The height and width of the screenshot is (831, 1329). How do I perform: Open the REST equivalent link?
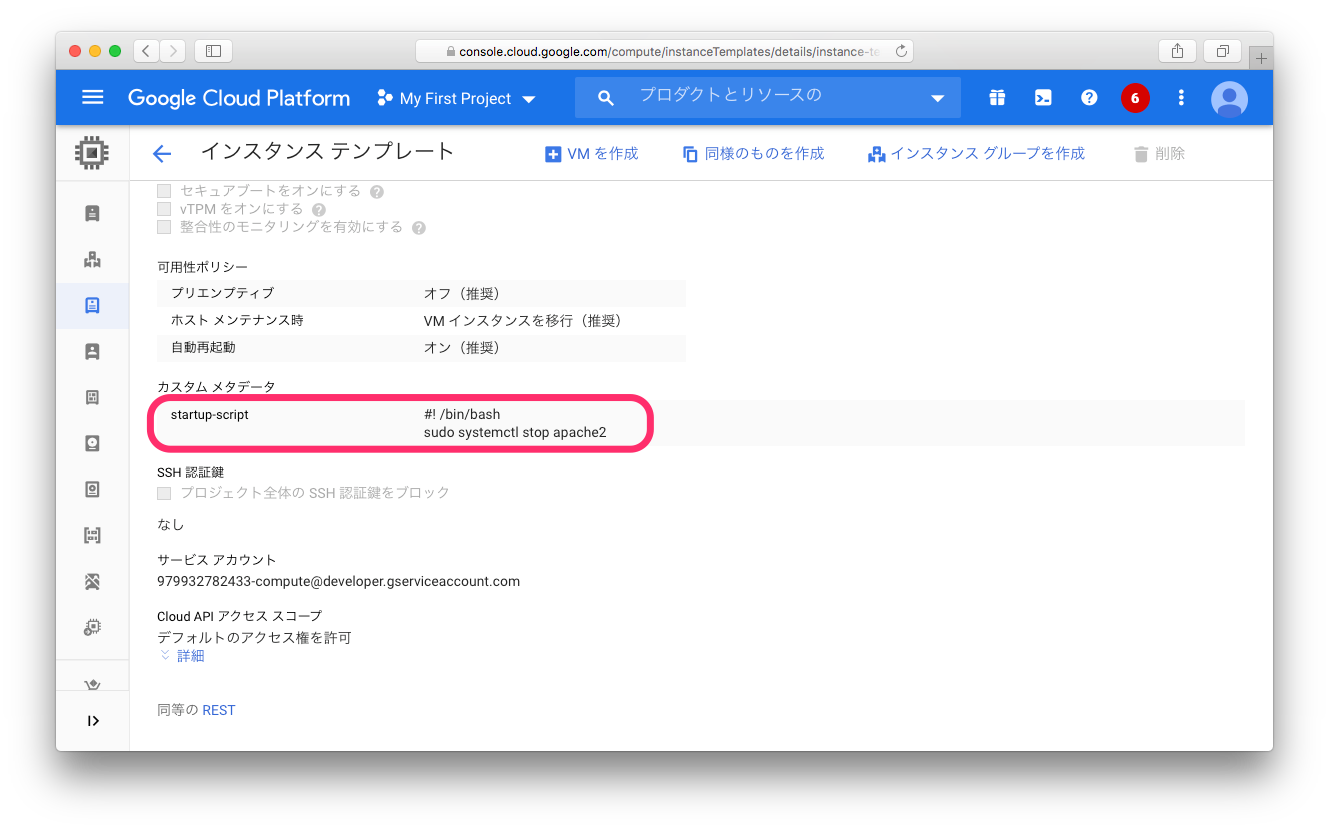219,710
